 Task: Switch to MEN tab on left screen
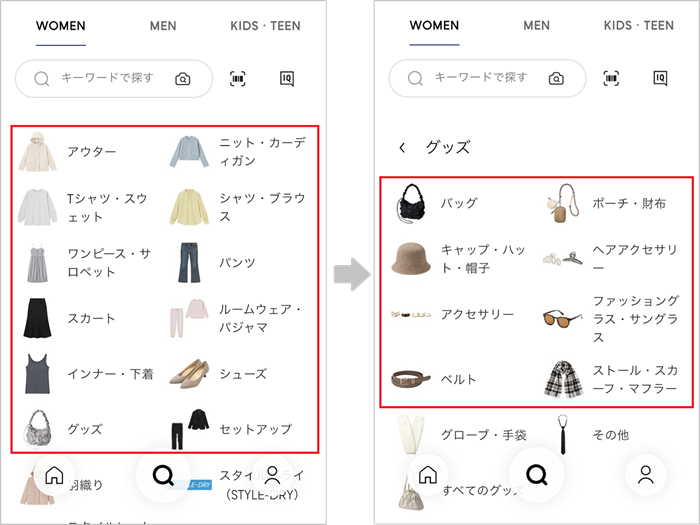pos(163,26)
